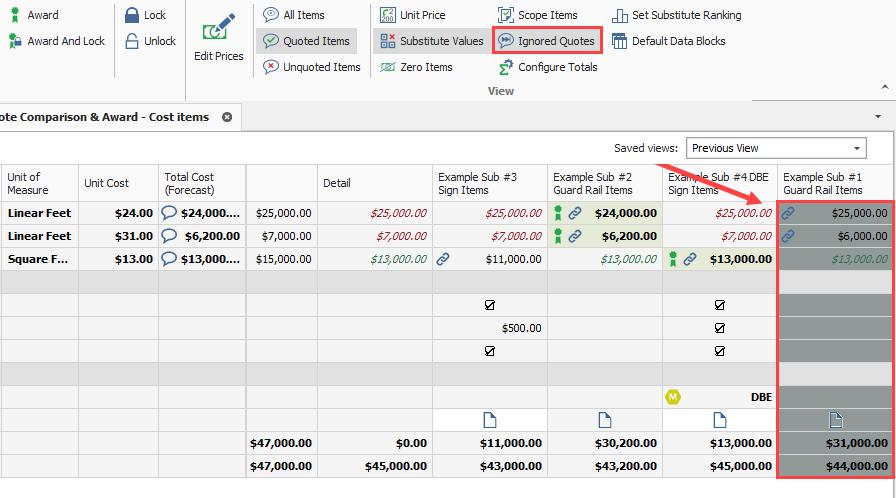Open Configure Totals

point(548,67)
